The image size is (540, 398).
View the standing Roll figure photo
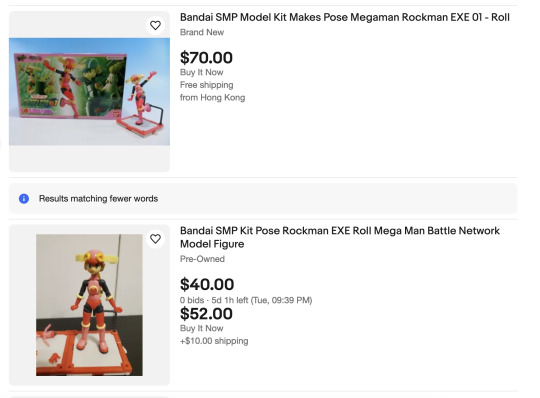tap(89, 305)
